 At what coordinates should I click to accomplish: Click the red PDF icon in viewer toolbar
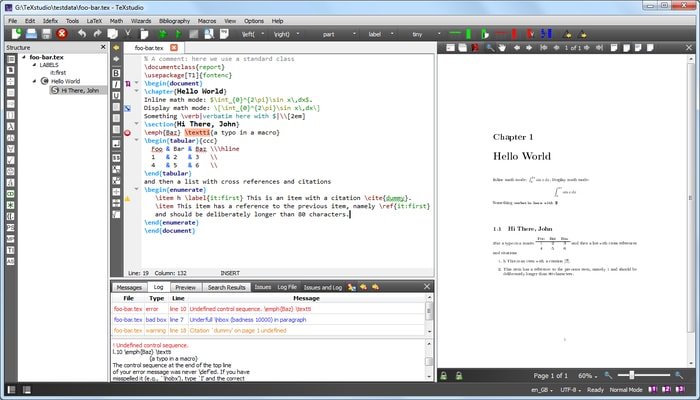coord(475,48)
